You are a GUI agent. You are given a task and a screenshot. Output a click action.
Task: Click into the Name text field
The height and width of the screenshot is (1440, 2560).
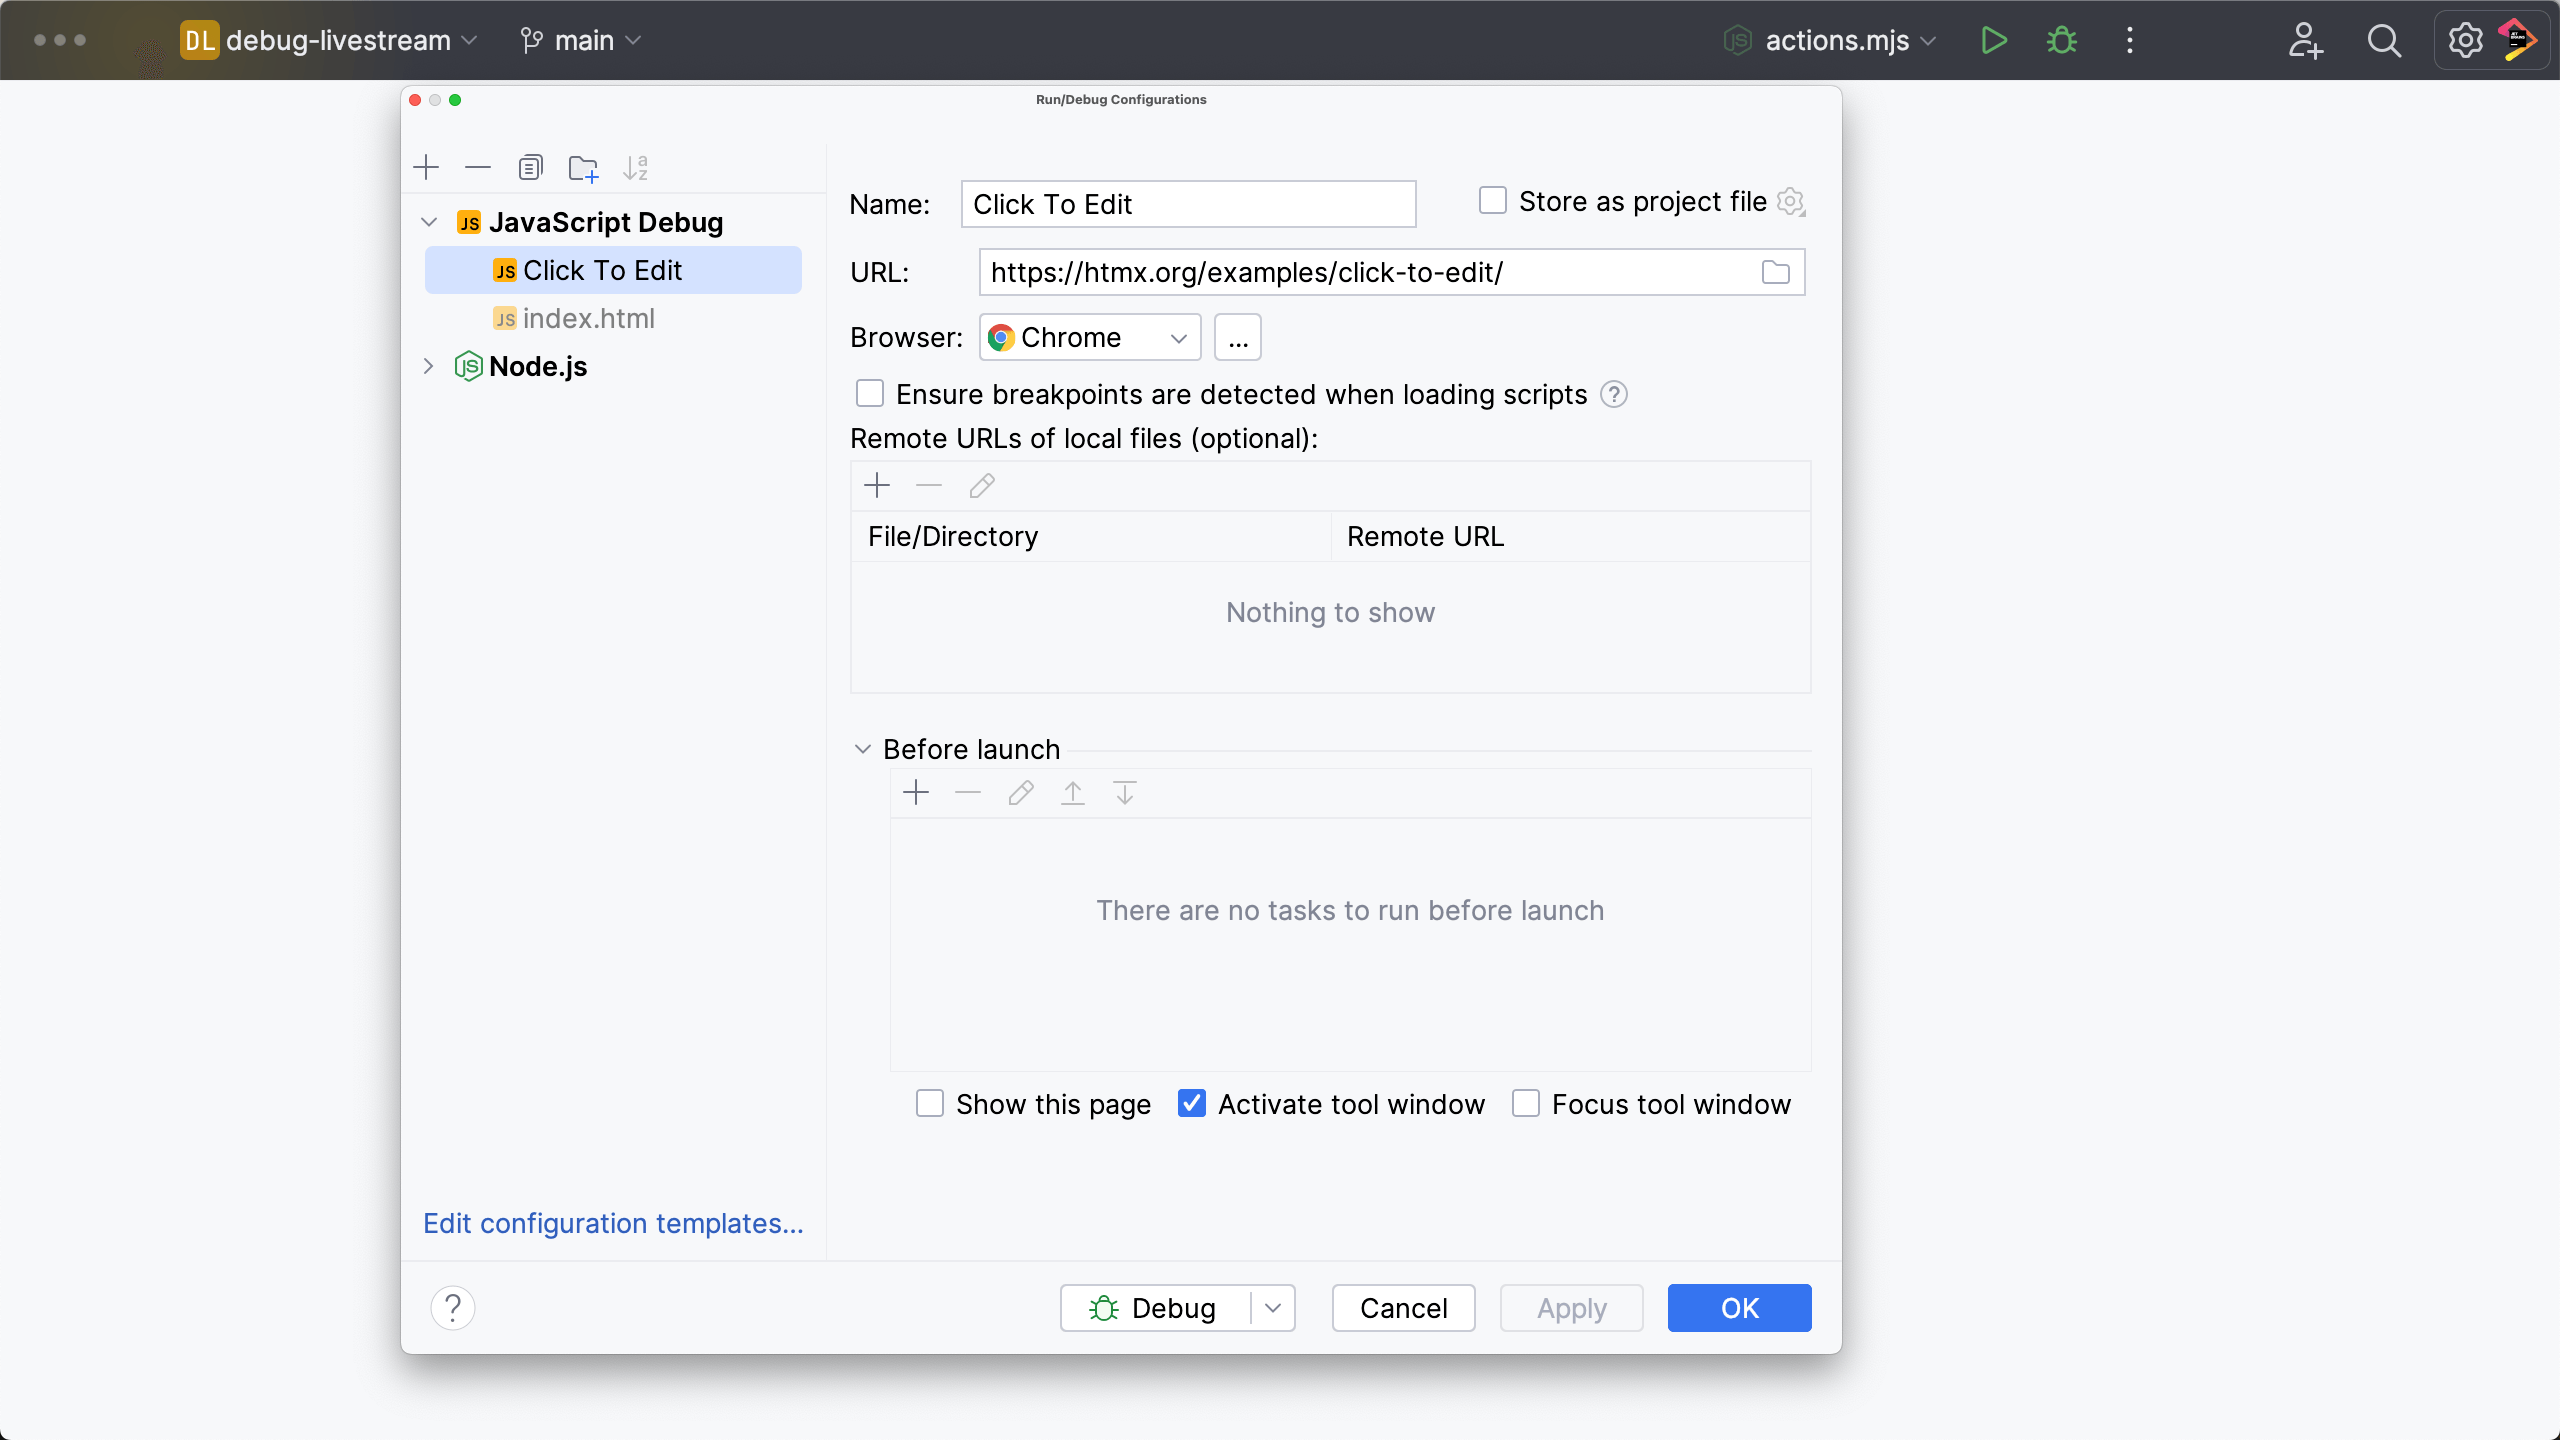[1187, 204]
